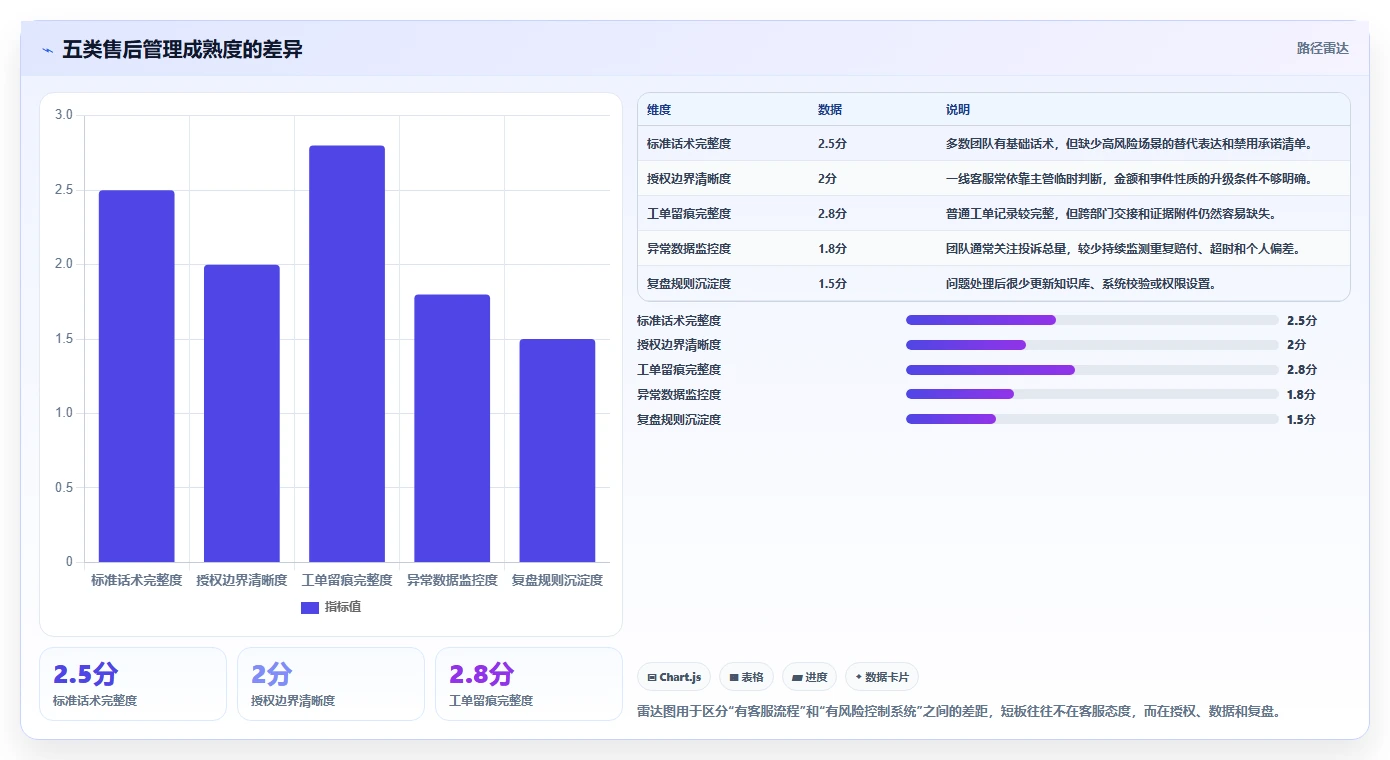Click the 2.5分 value after the progress bar
The image size is (1390, 760).
pyautogui.click(x=1302, y=320)
